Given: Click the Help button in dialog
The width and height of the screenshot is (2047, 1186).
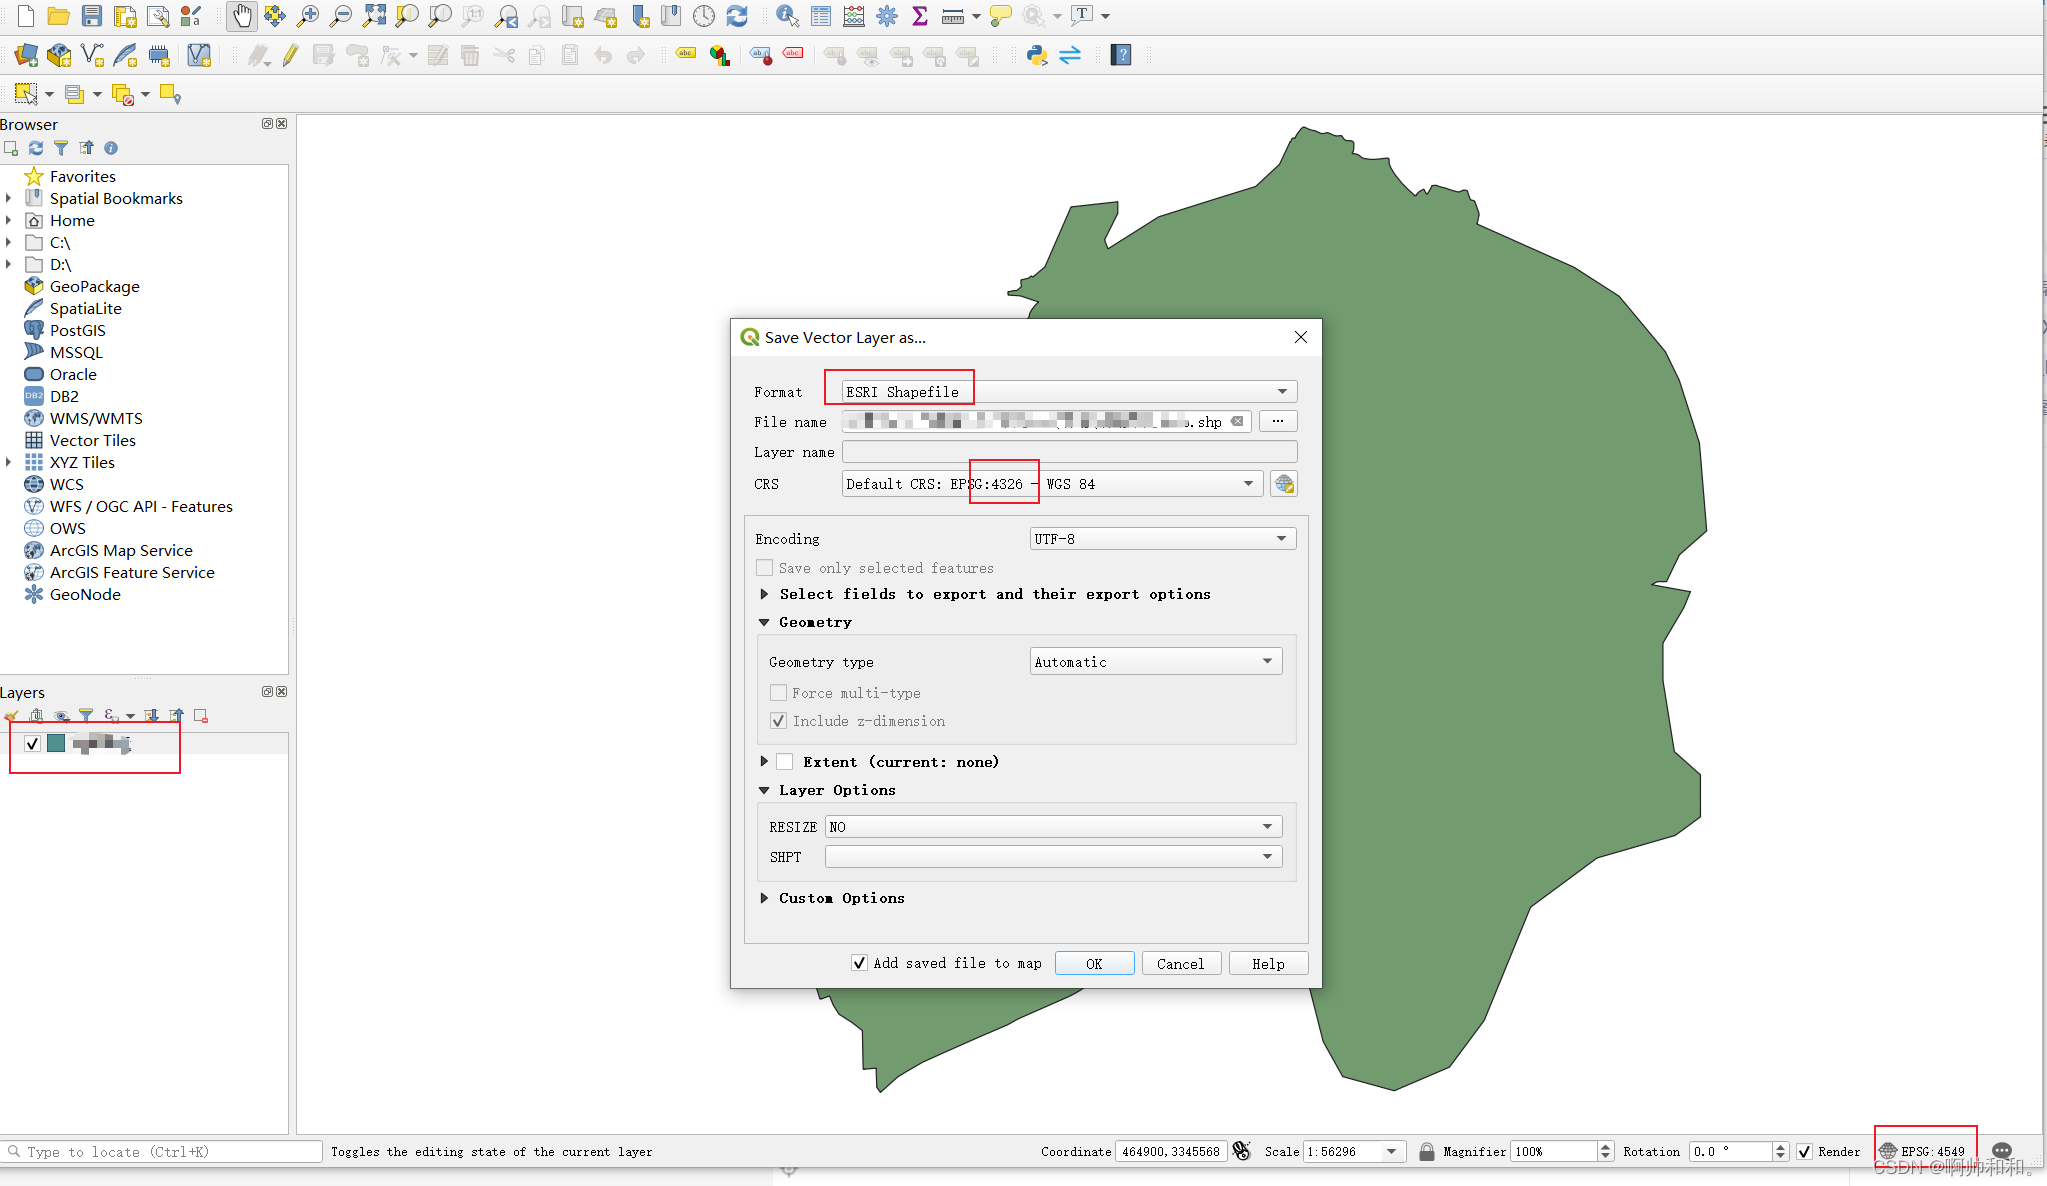Looking at the screenshot, I should [1266, 963].
